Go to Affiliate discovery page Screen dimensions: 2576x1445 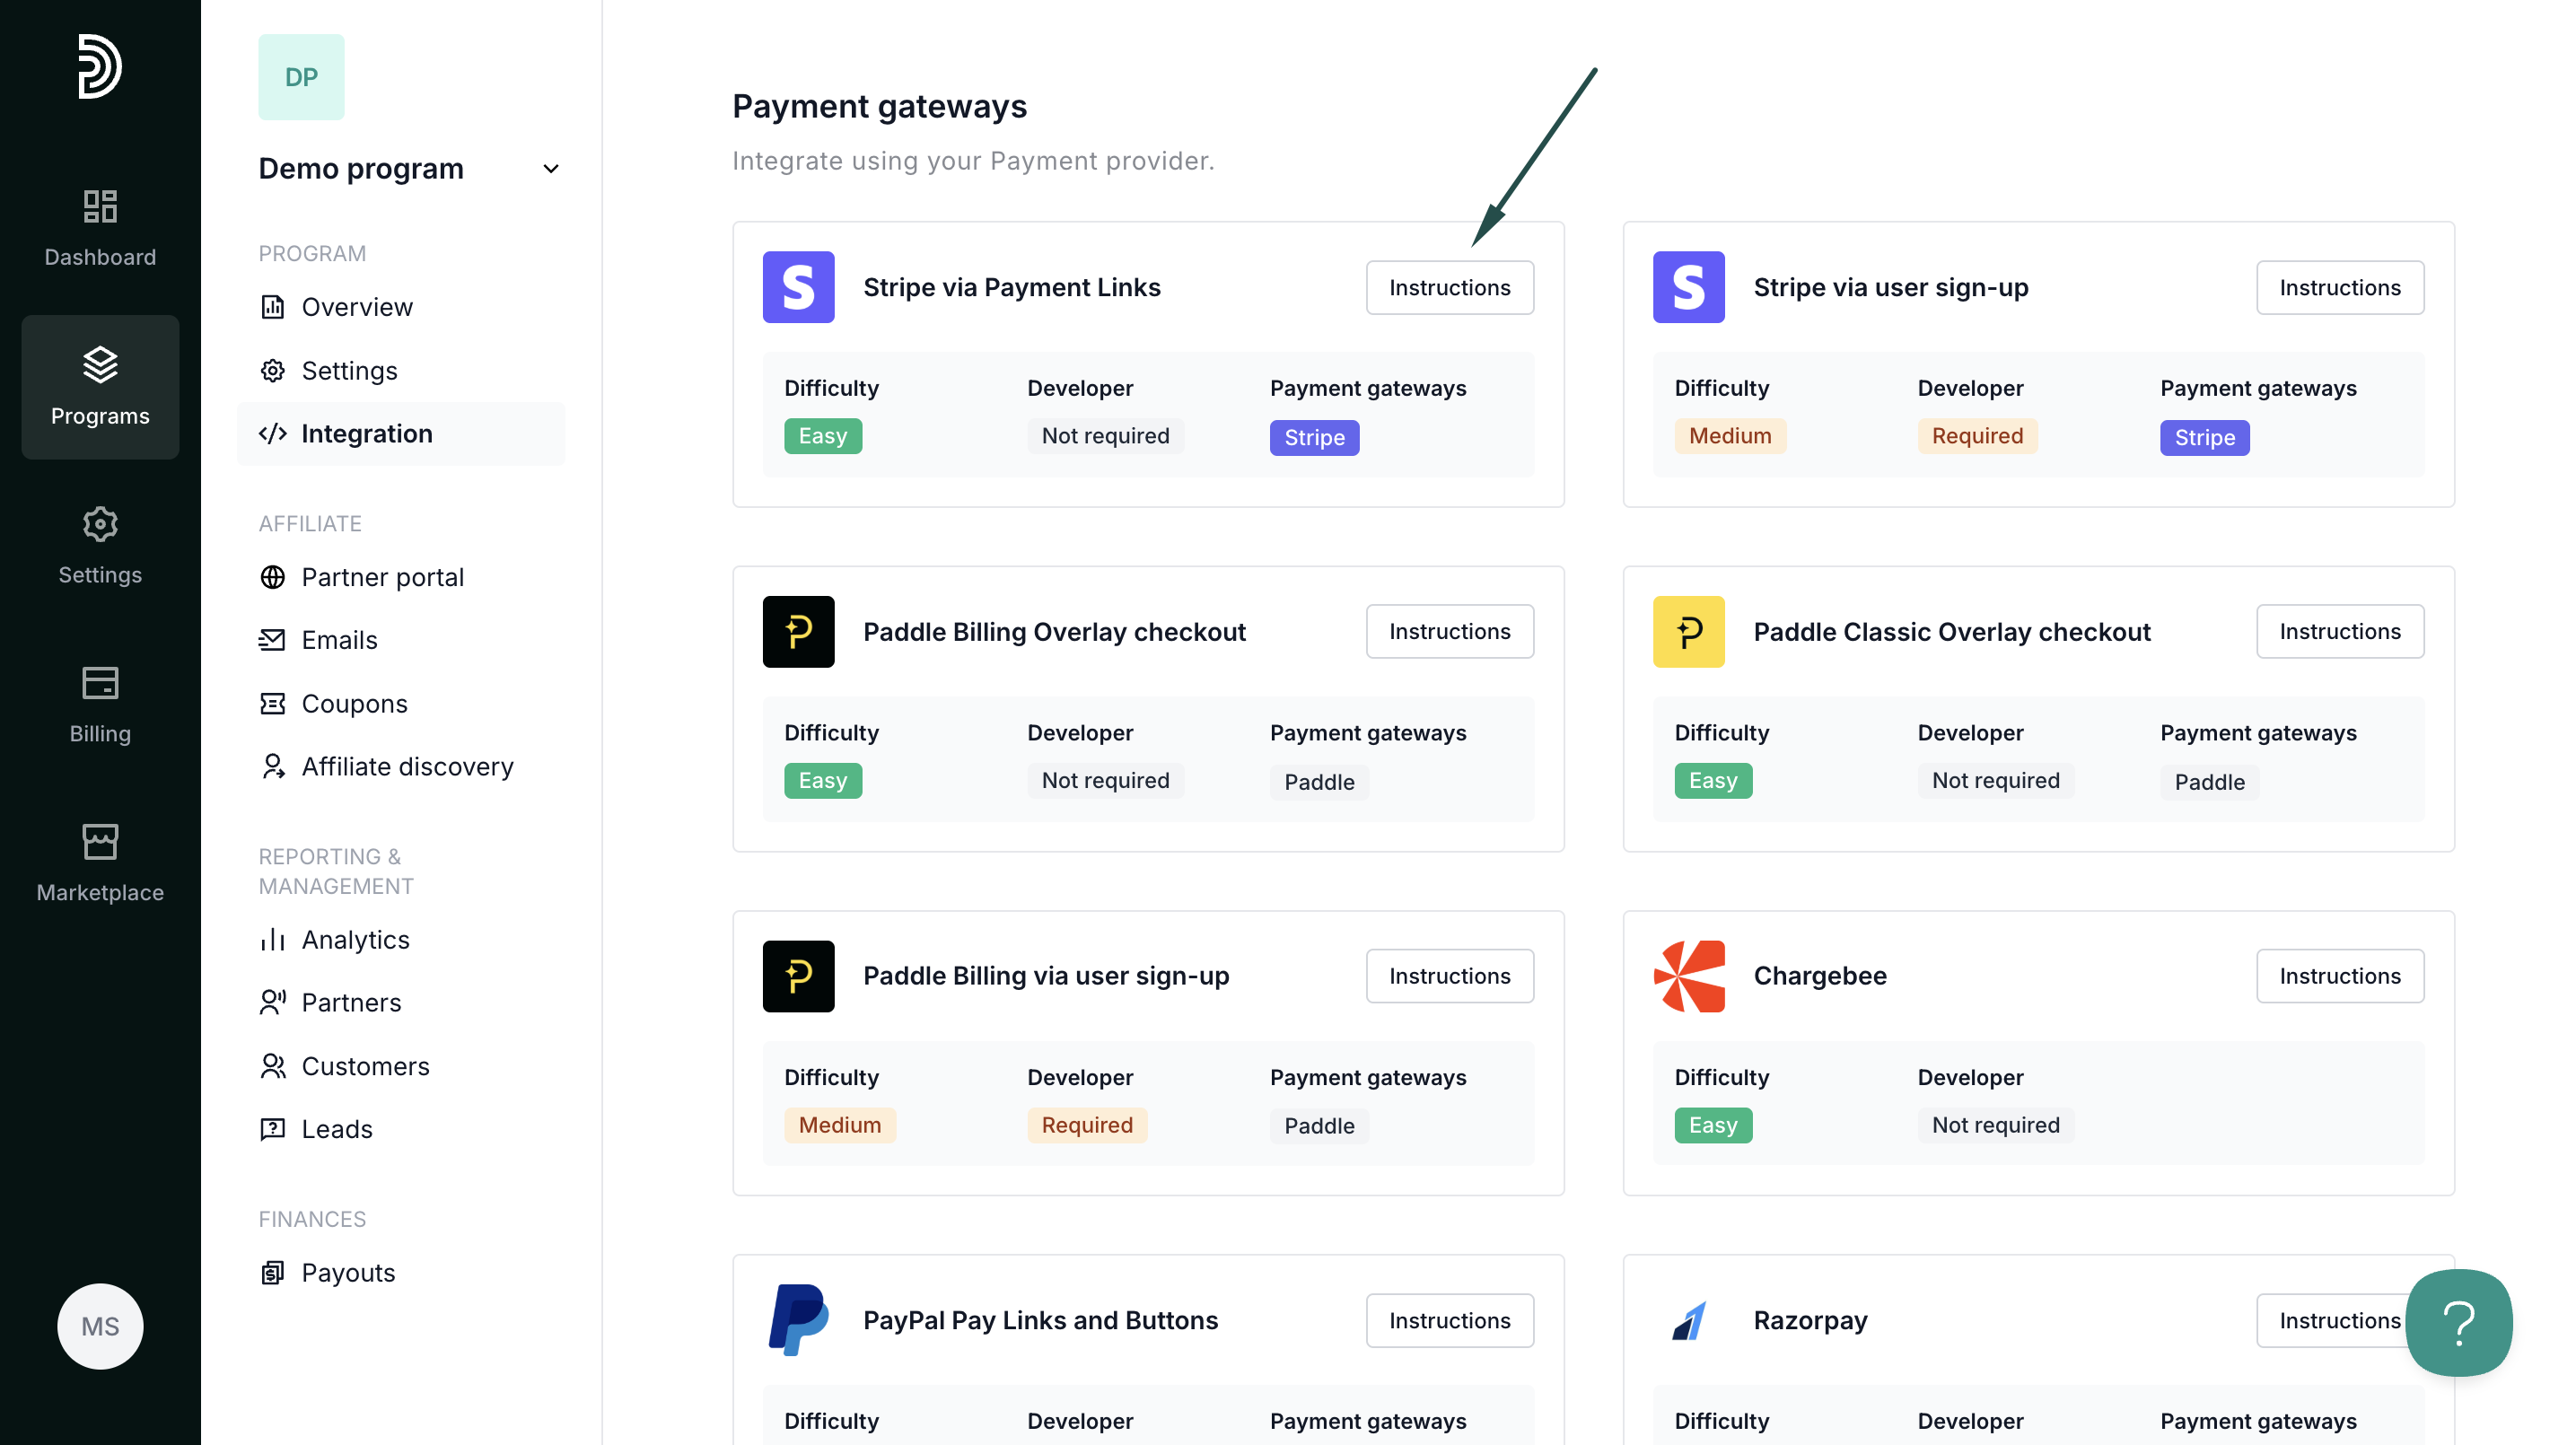tap(407, 766)
